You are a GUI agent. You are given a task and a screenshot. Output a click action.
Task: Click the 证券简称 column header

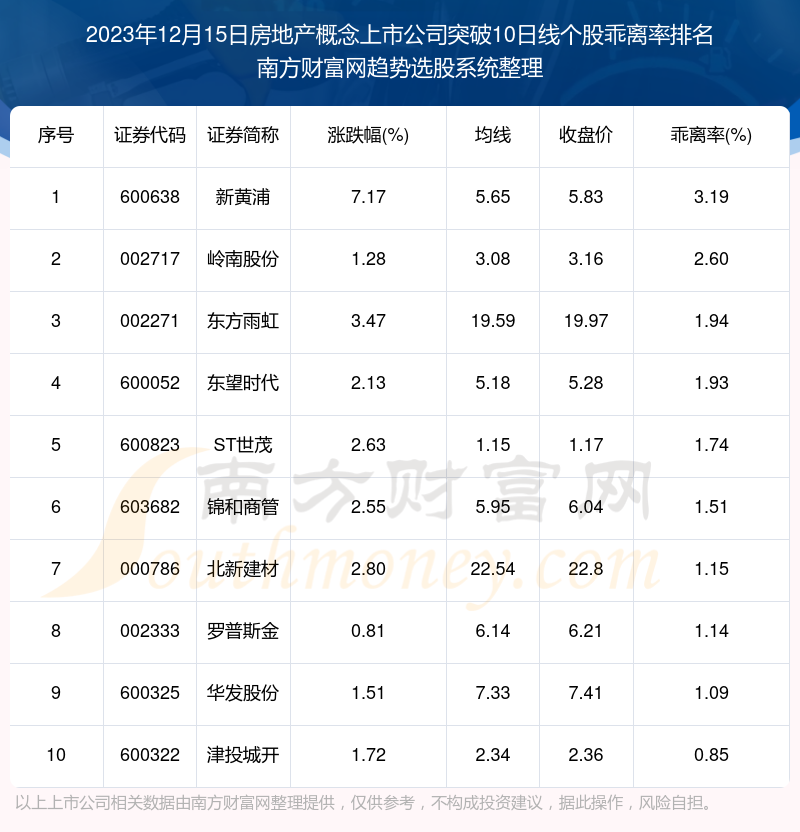[x=243, y=135]
